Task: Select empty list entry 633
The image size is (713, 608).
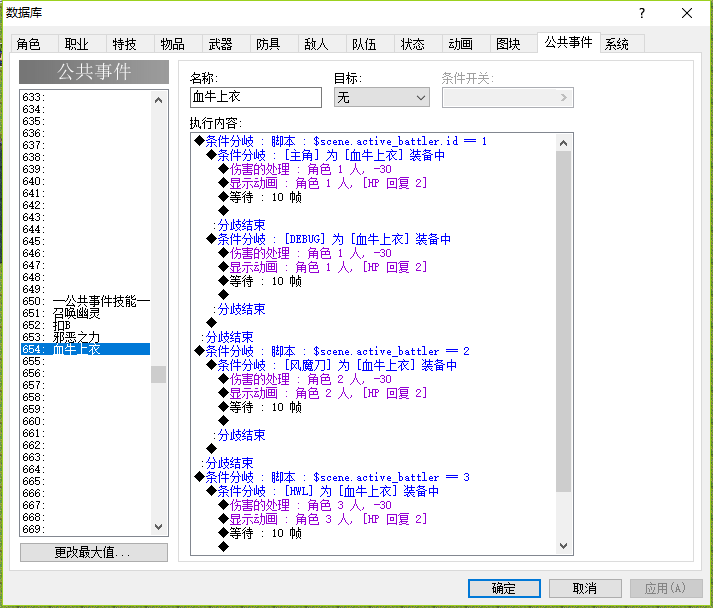Action: (x=86, y=97)
